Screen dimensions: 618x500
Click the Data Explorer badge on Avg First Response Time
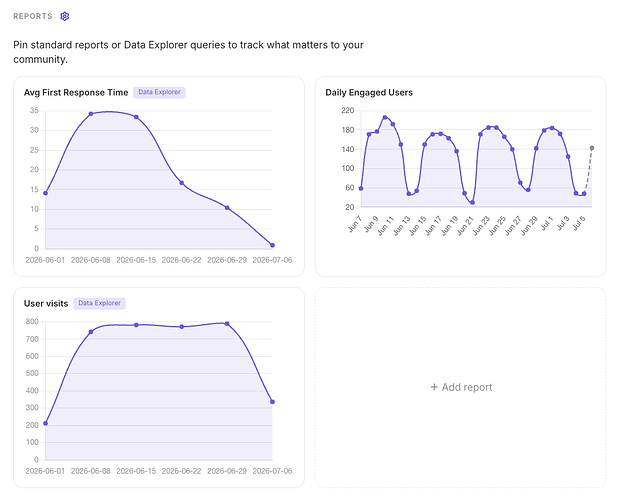159,92
